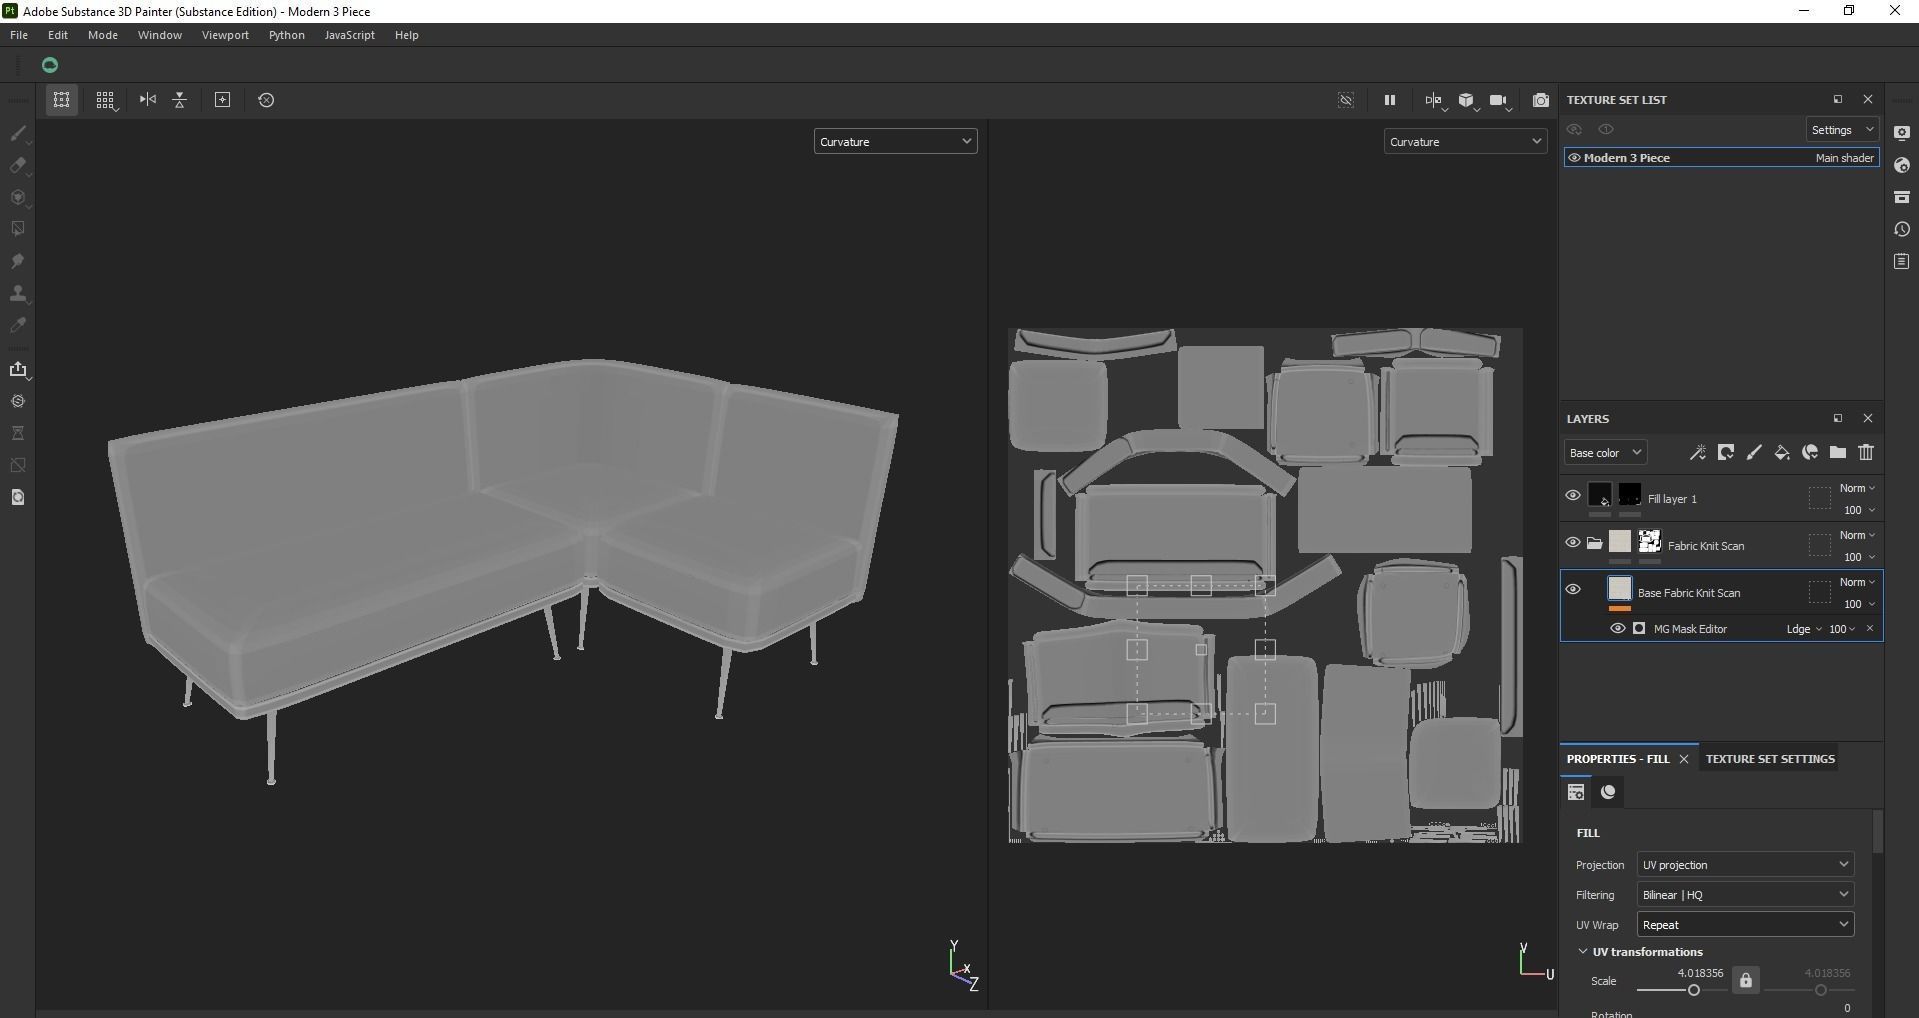This screenshot has height=1018, width=1919.
Task: Open the Mode menu
Action: tap(103, 35)
